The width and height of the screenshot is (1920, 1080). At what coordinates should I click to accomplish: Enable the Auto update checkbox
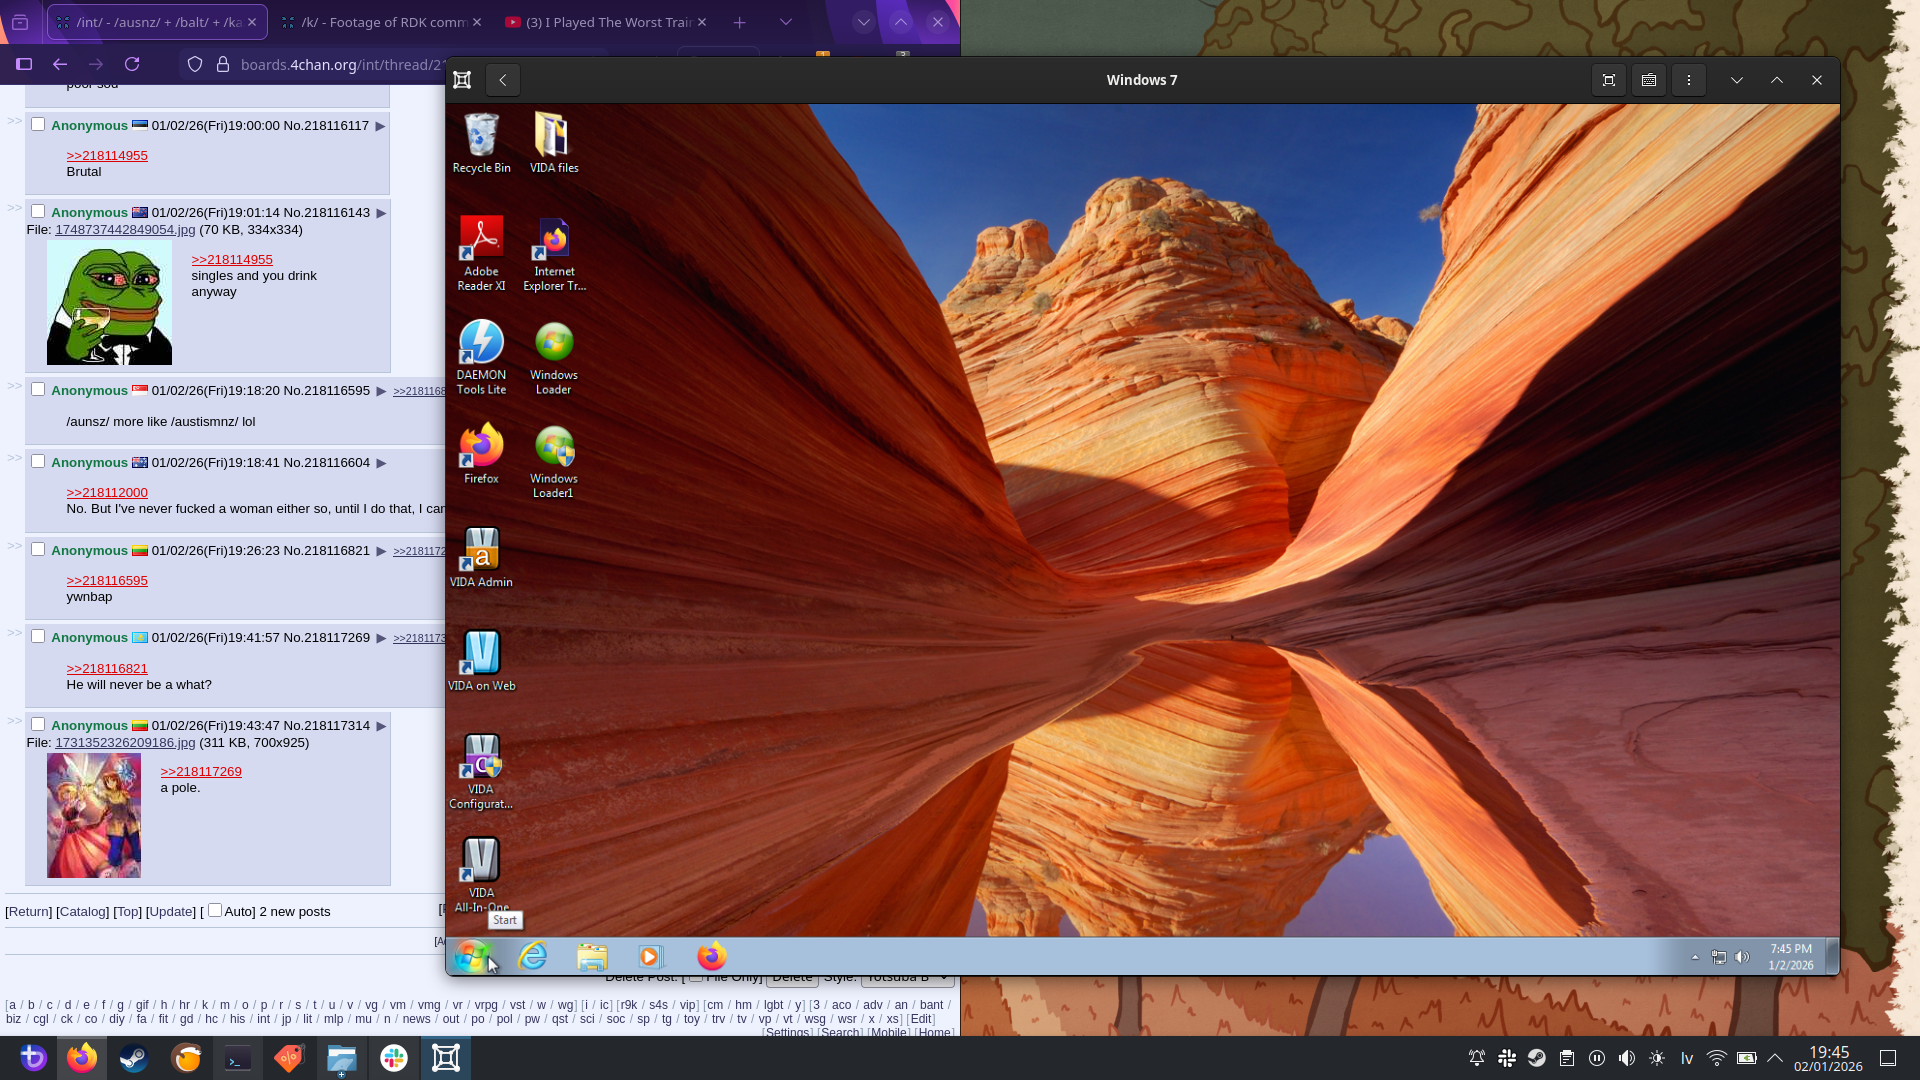(215, 910)
